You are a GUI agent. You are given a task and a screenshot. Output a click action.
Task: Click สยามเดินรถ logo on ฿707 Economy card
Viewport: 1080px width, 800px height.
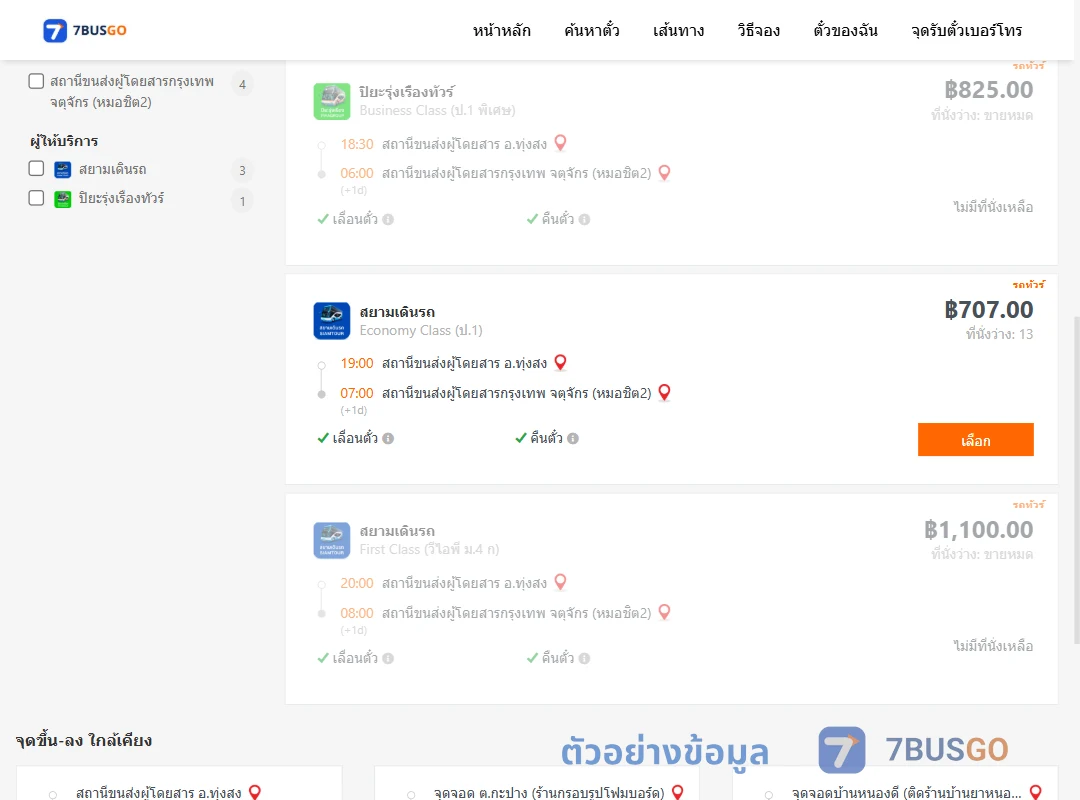pos(332,321)
